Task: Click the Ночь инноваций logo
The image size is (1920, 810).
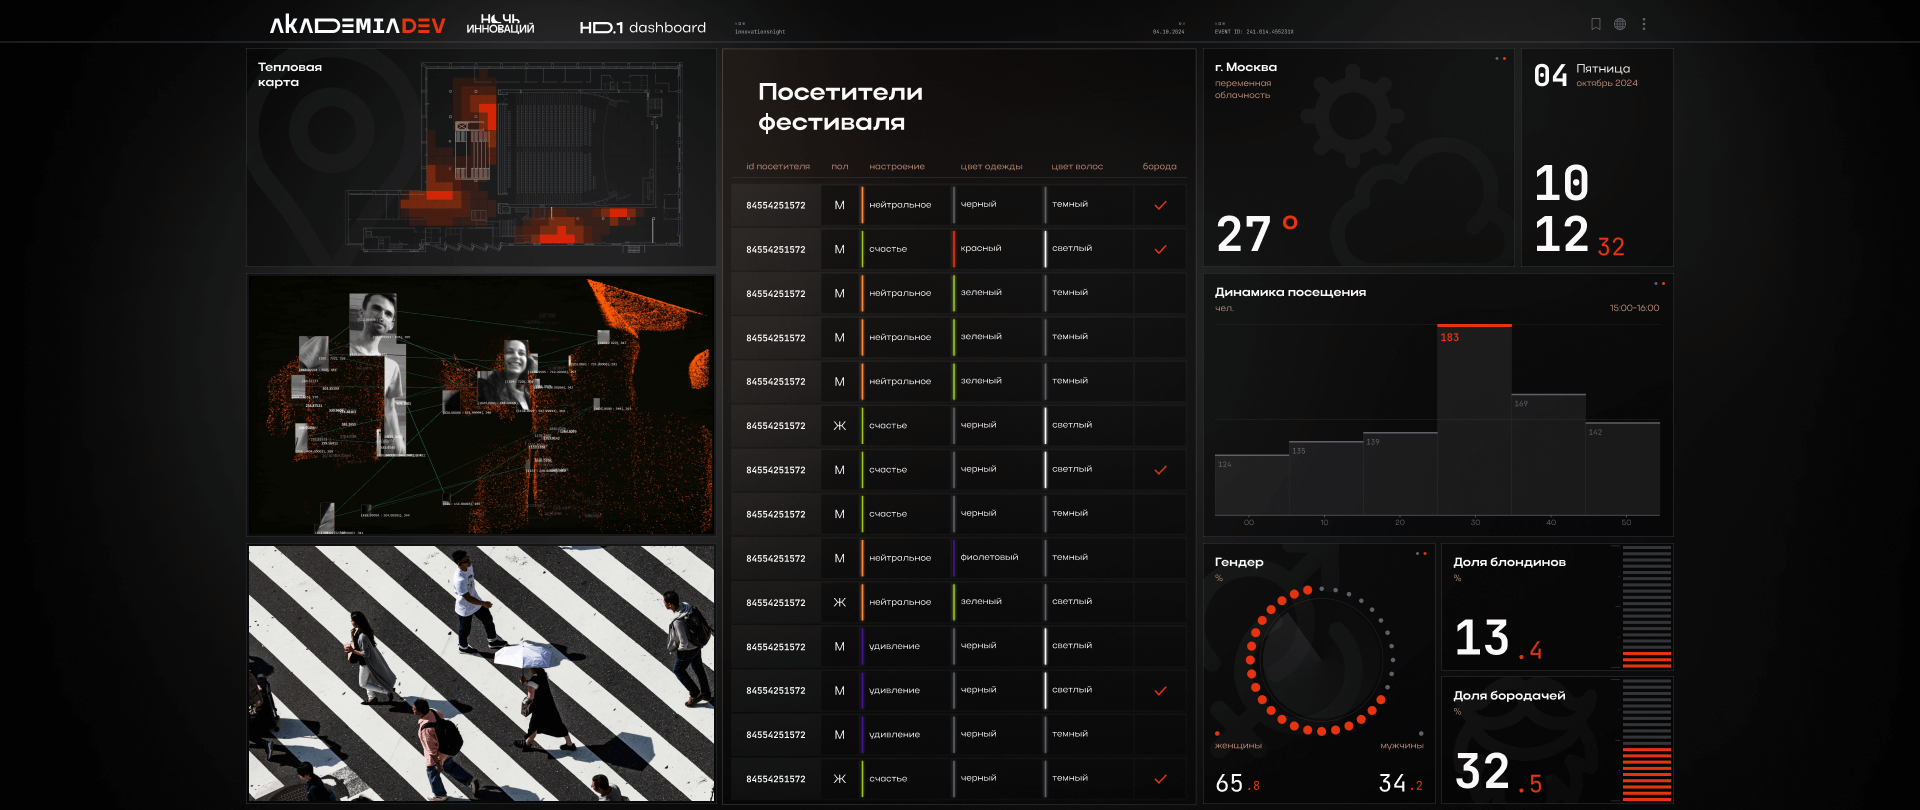Action: click(500, 24)
